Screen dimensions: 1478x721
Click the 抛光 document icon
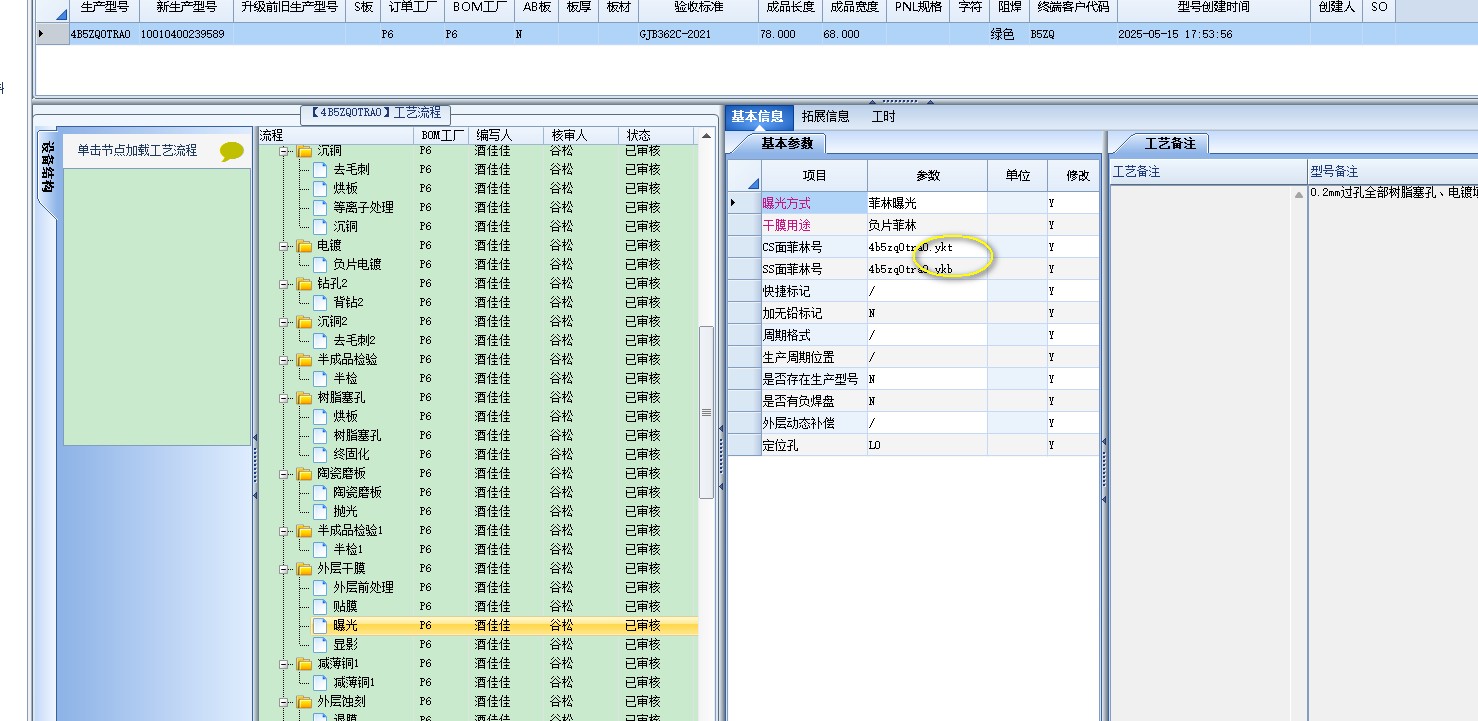point(320,512)
